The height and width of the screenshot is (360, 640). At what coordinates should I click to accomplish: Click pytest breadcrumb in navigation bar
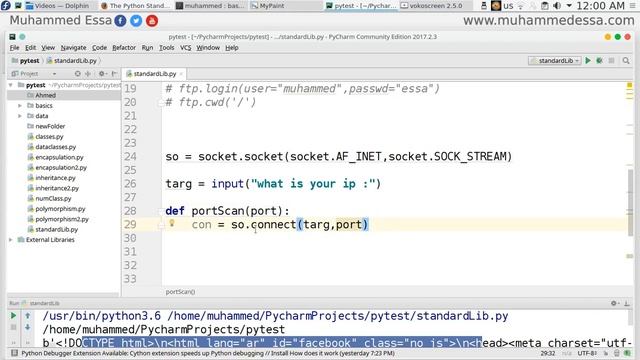(x=26, y=60)
